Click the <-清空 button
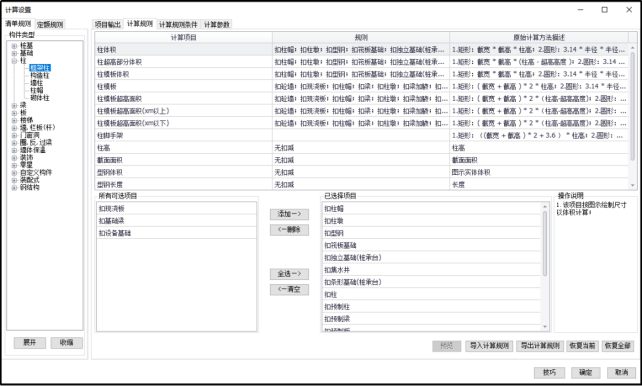 click(x=289, y=289)
